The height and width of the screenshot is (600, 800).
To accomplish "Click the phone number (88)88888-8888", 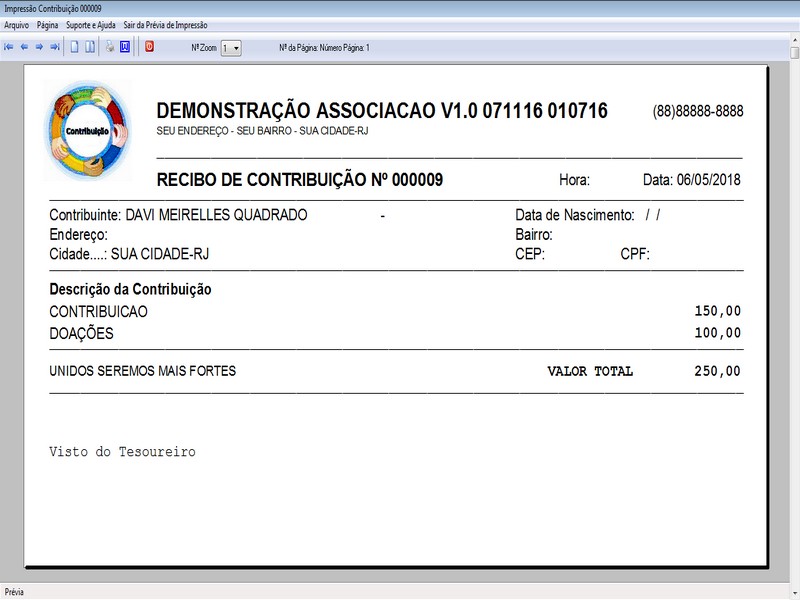I will [698, 111].
